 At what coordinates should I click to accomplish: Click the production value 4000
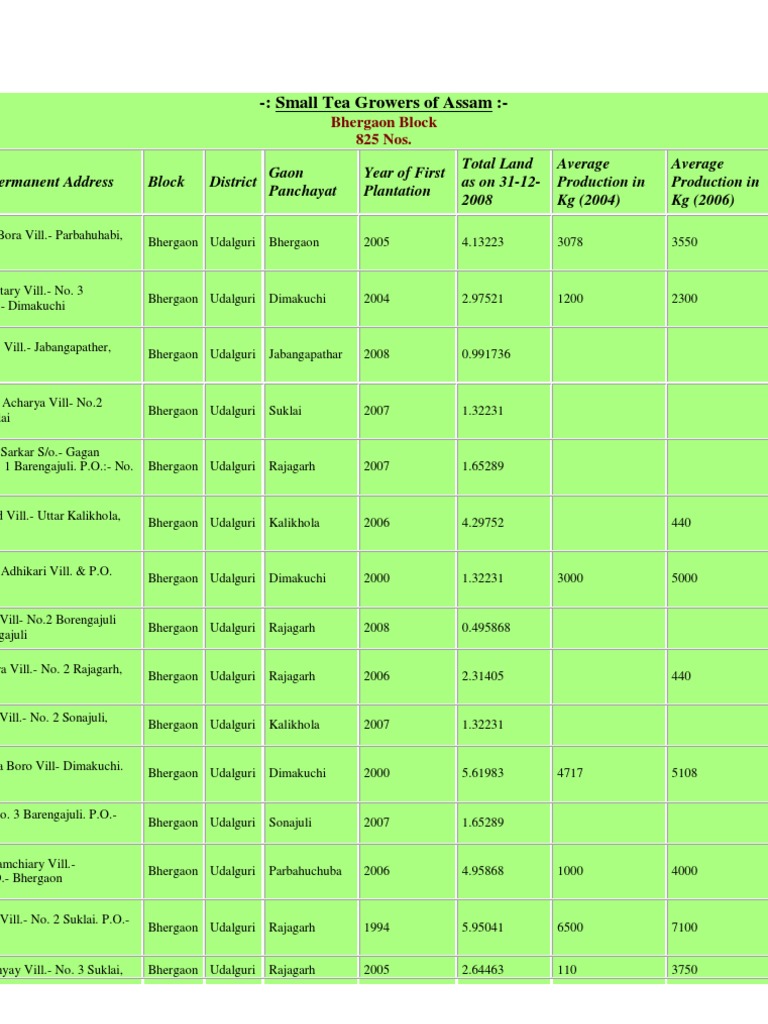pyautogui.click(x=684, y=871)
